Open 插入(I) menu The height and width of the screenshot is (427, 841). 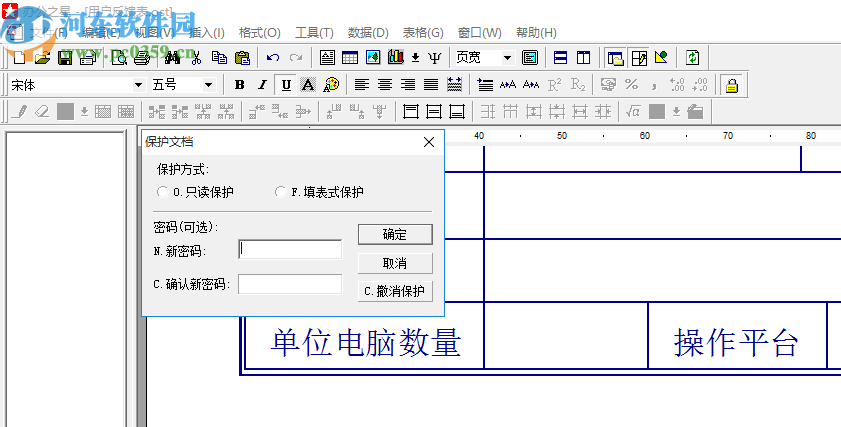[207, 33]
